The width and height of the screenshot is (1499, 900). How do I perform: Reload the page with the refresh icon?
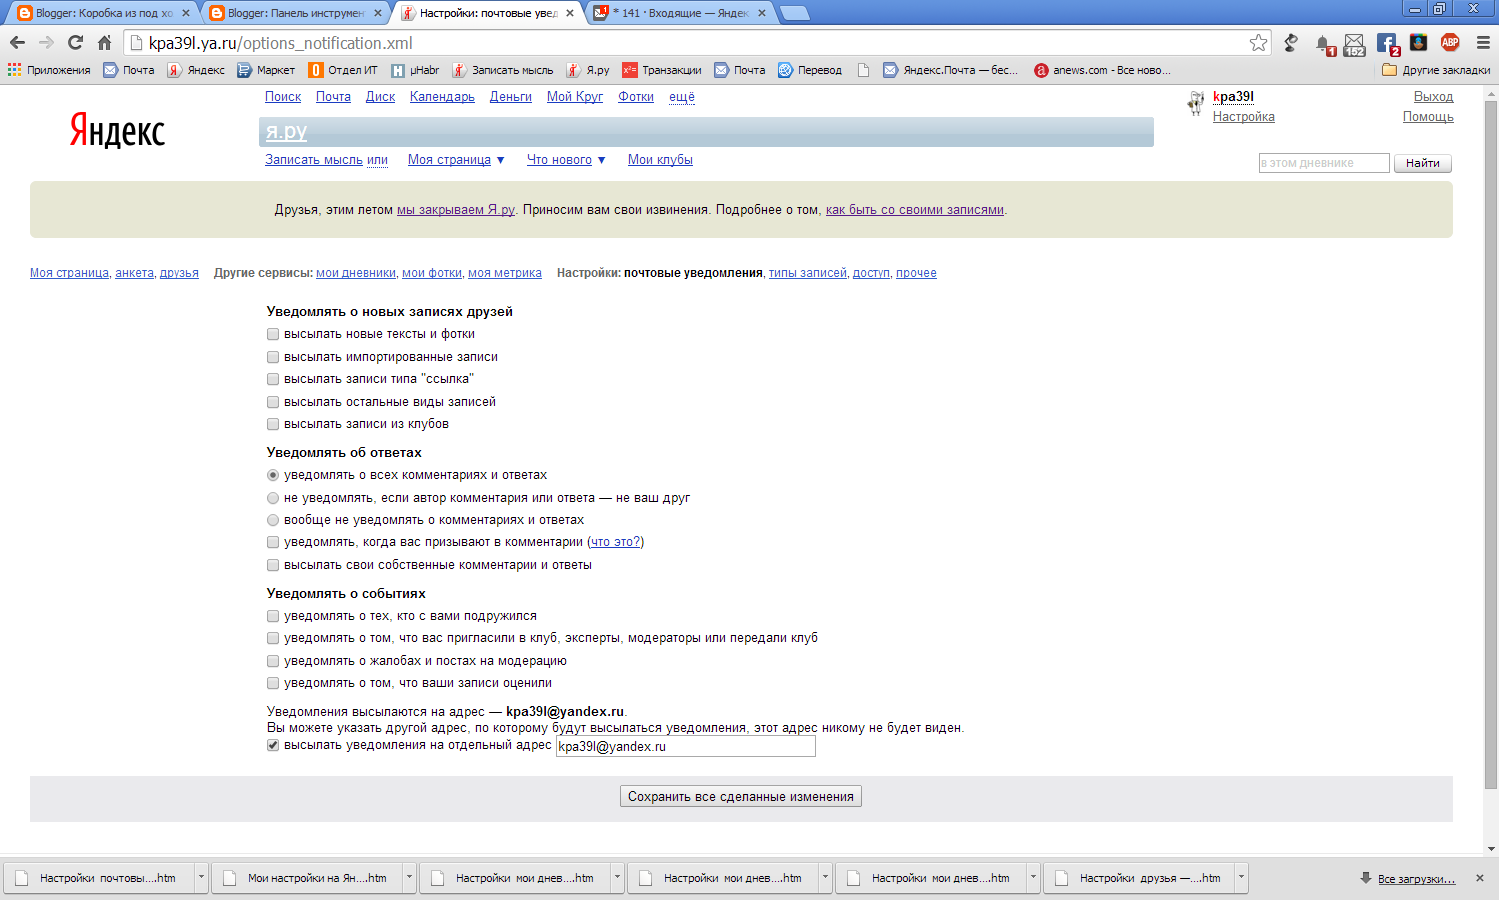75,42
